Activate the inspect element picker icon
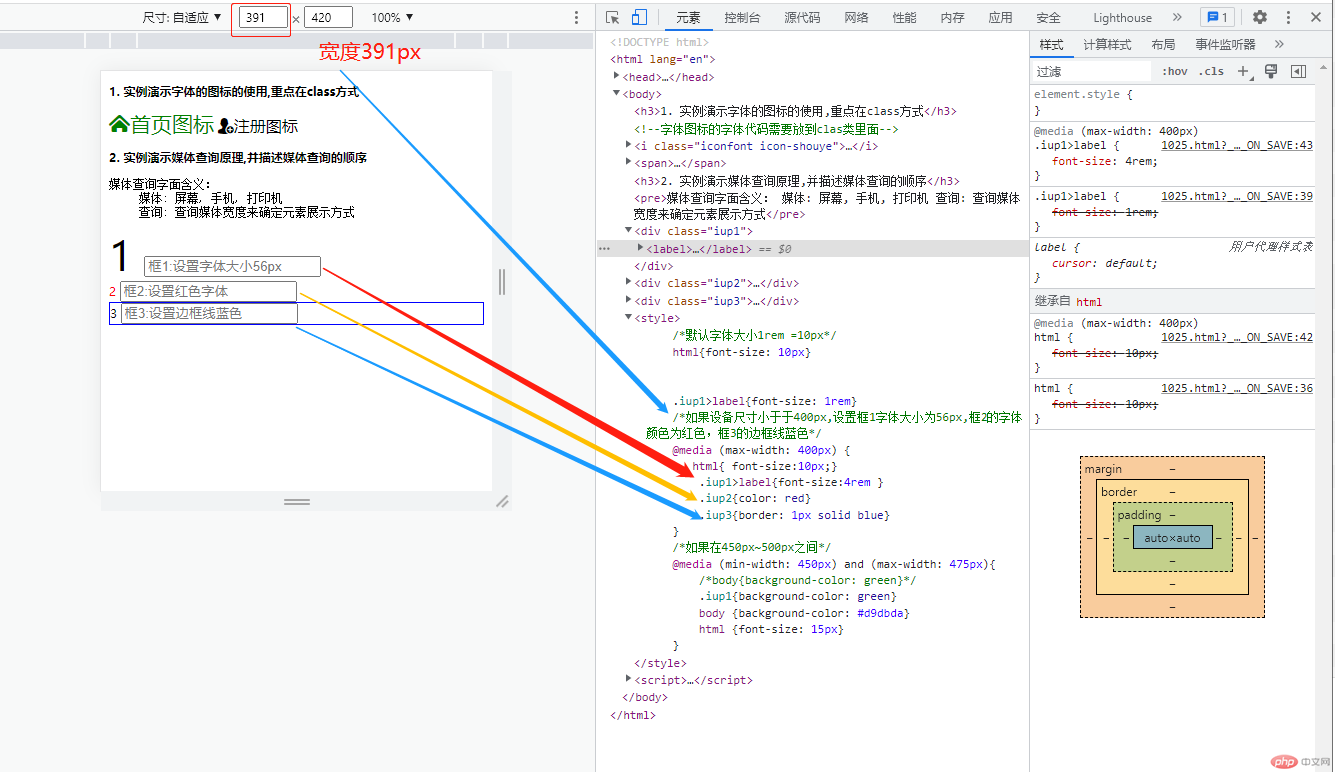Screen dimensions: 1335x772 [613, 17]
